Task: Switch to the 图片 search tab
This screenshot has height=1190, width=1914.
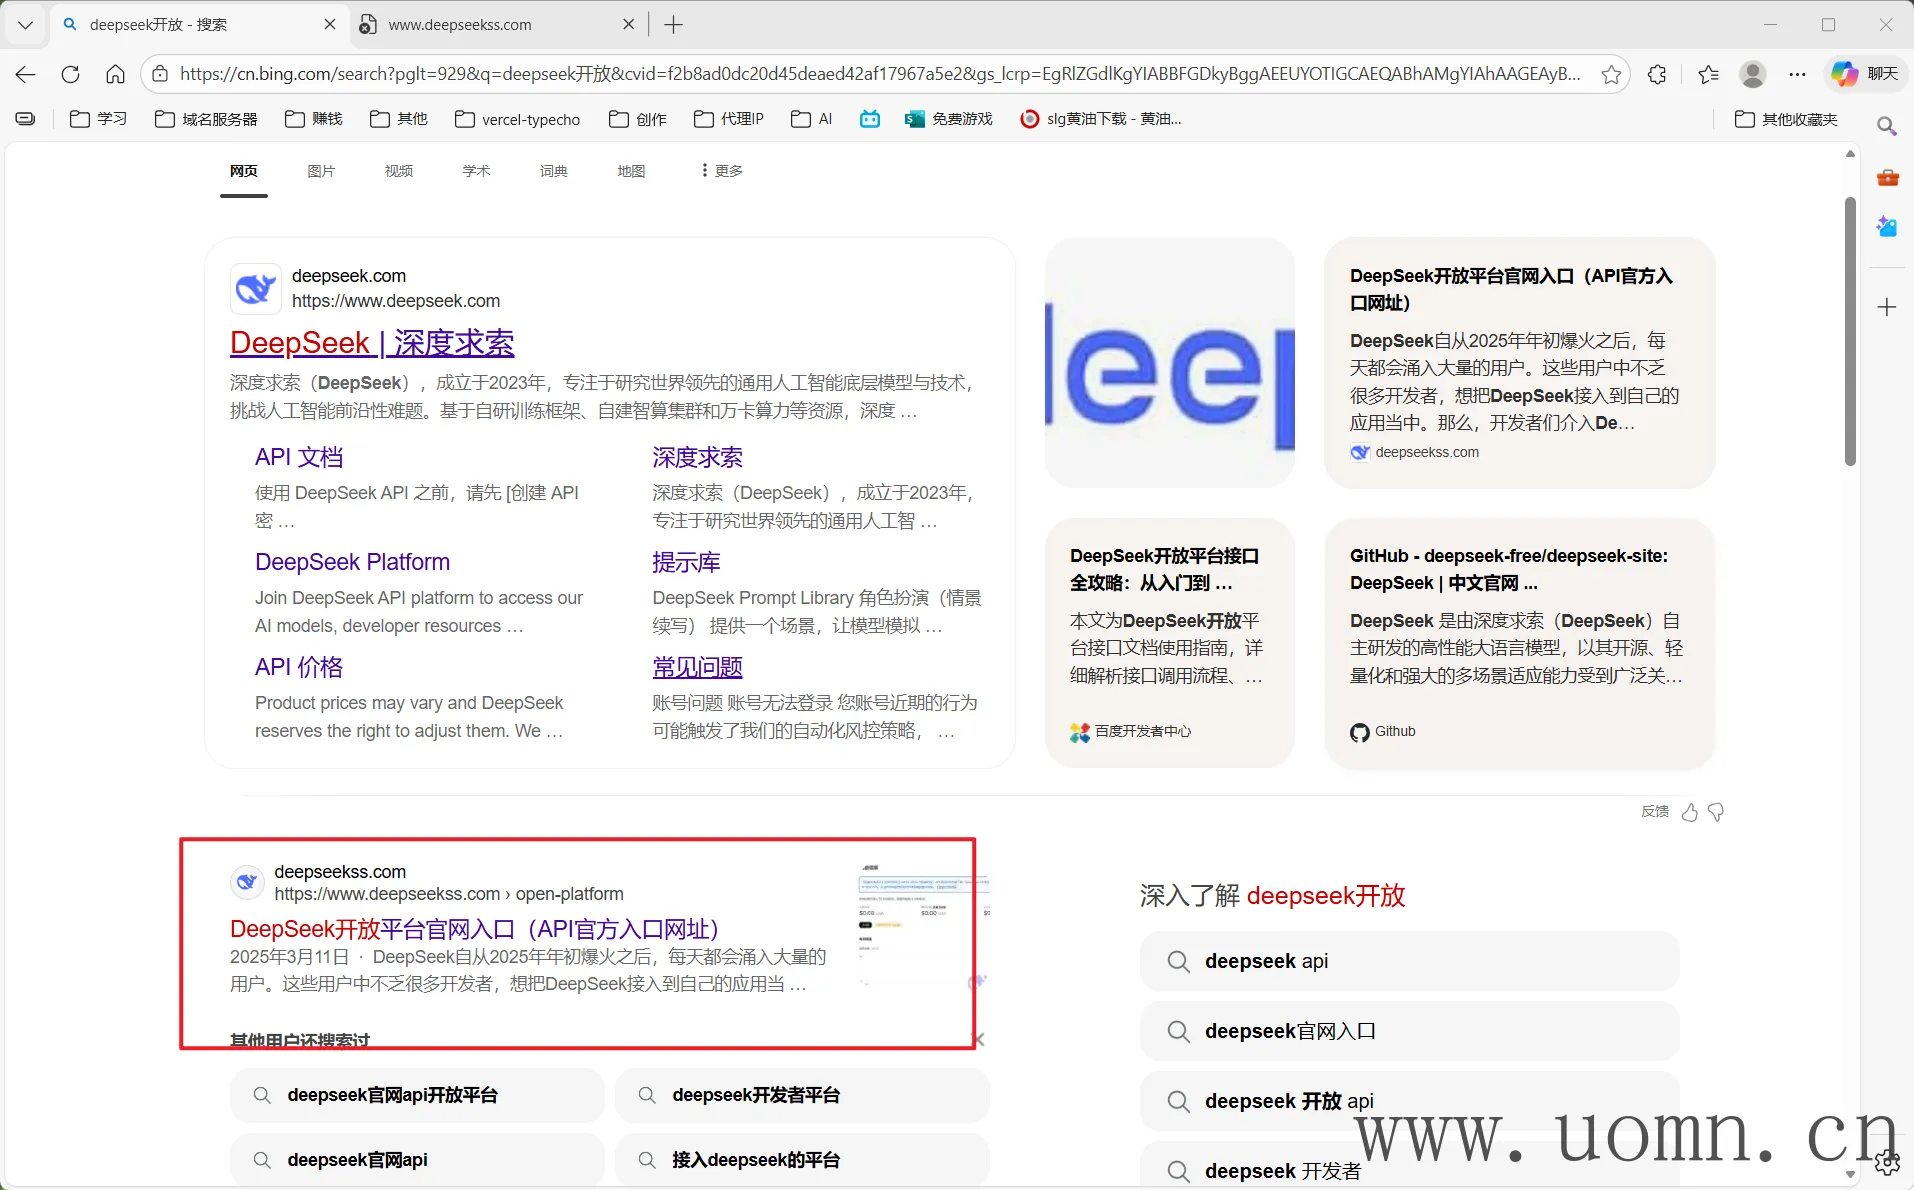Action: pos(321,171)
